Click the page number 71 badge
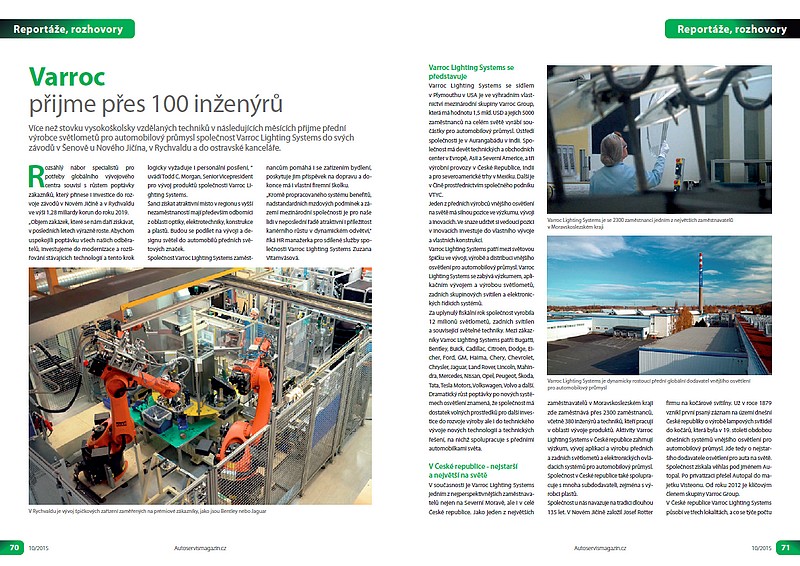 (787, 548)
